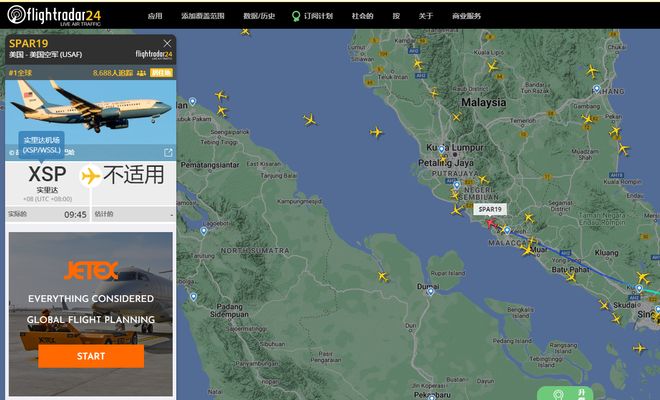Click the SPAR19 callsign heading
The width and height of the screenshot is (660, 400).
coord(29,43)
